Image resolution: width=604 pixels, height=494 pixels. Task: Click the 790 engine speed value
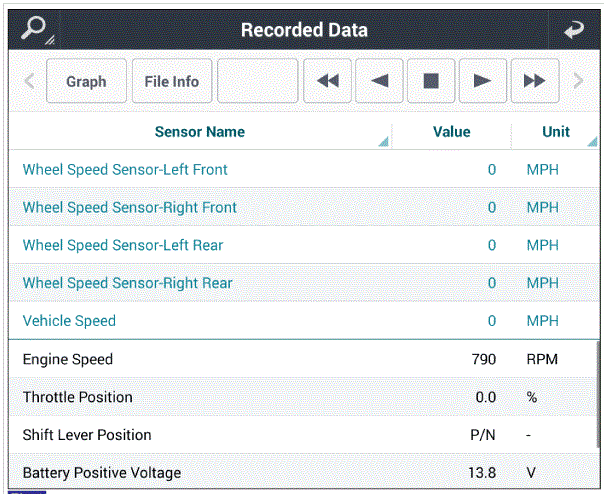click(484, 359)
